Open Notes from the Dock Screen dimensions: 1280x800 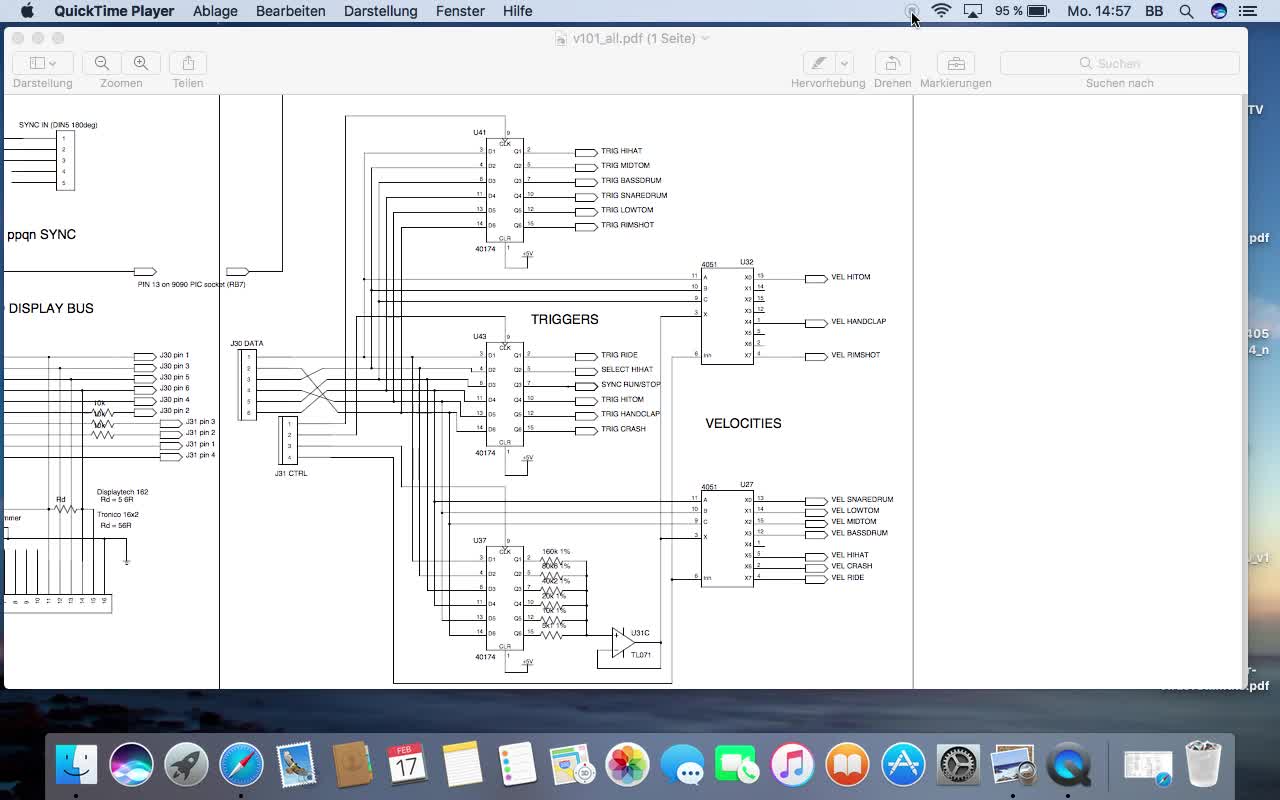[462, 766]
